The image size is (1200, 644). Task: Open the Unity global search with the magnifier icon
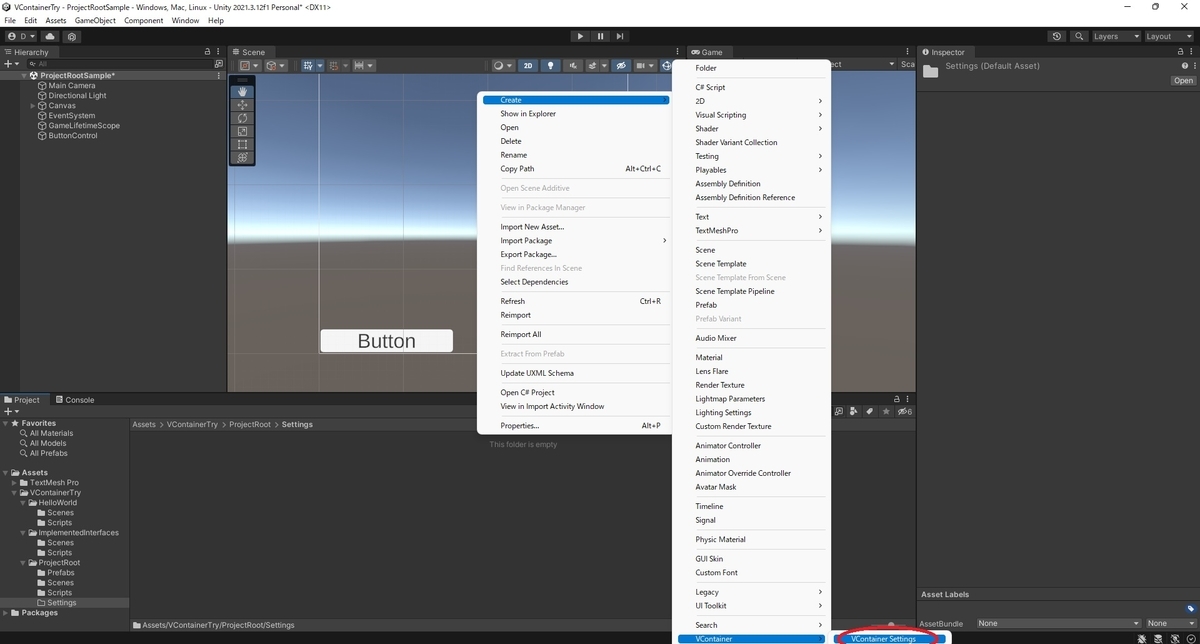[x=1078, y=36]
